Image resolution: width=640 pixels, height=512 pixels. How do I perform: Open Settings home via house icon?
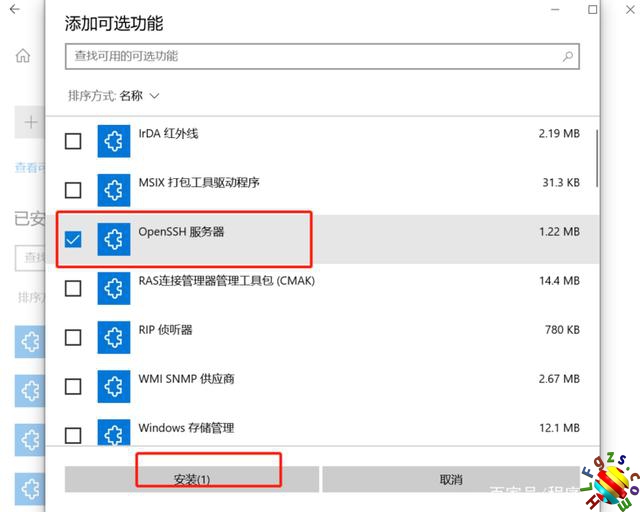click(23, 56)
